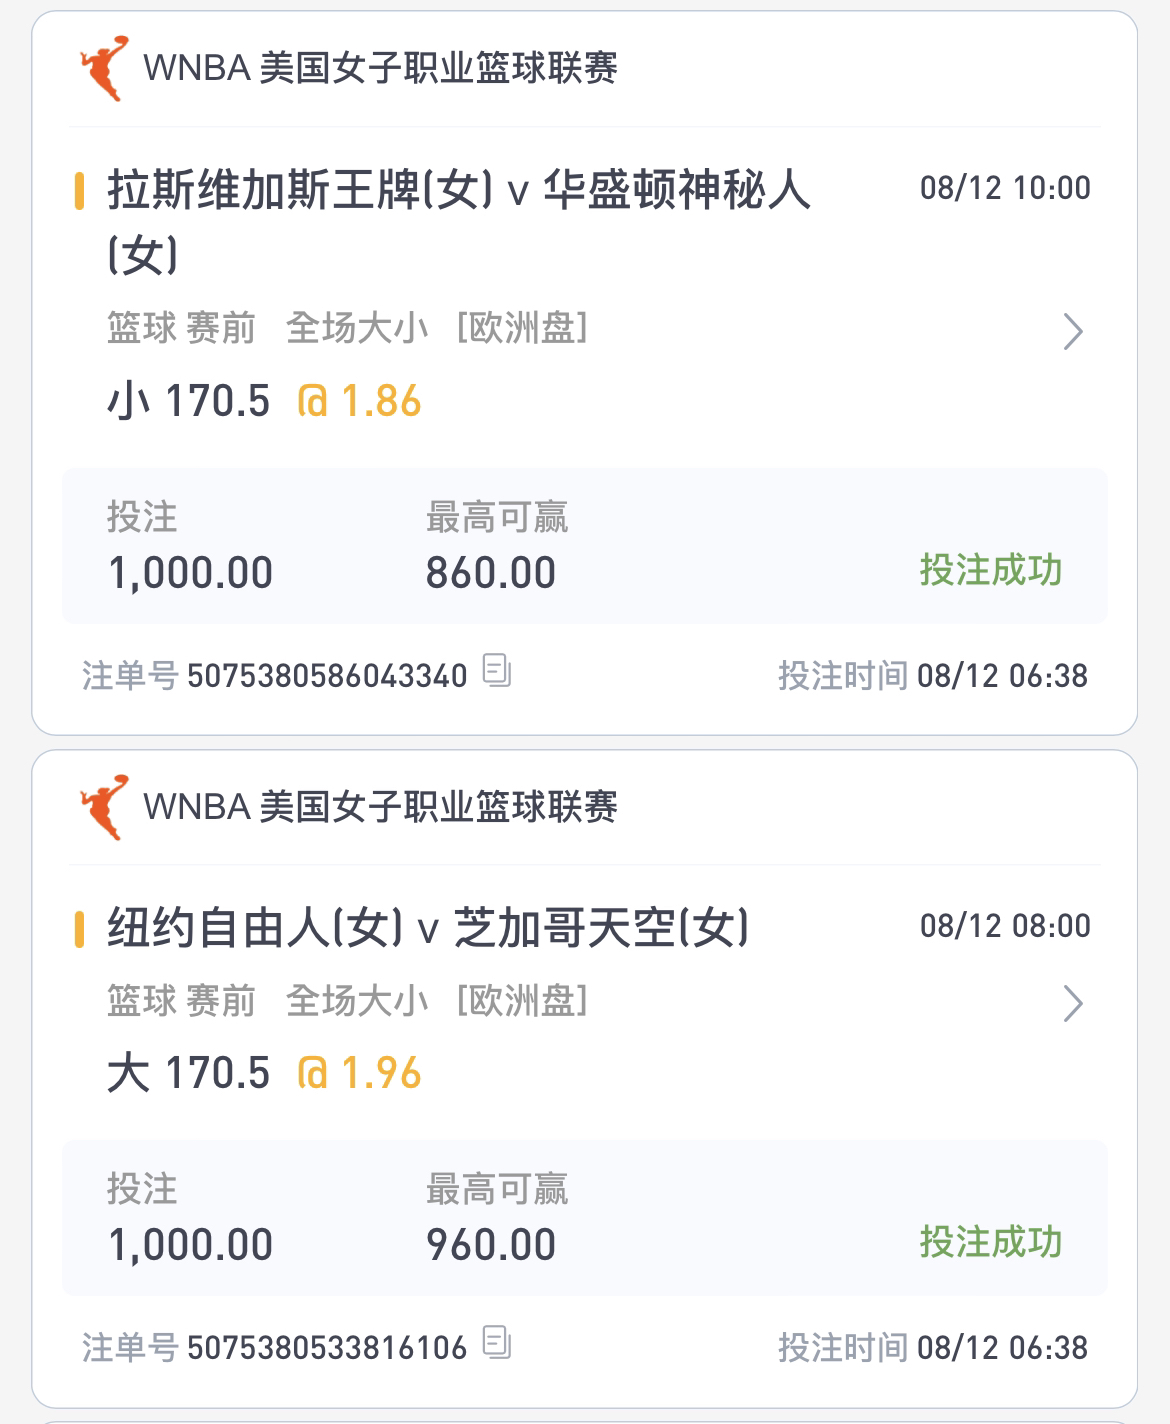Copy bet slip number 5075380586043340

(x=497, y=670)
